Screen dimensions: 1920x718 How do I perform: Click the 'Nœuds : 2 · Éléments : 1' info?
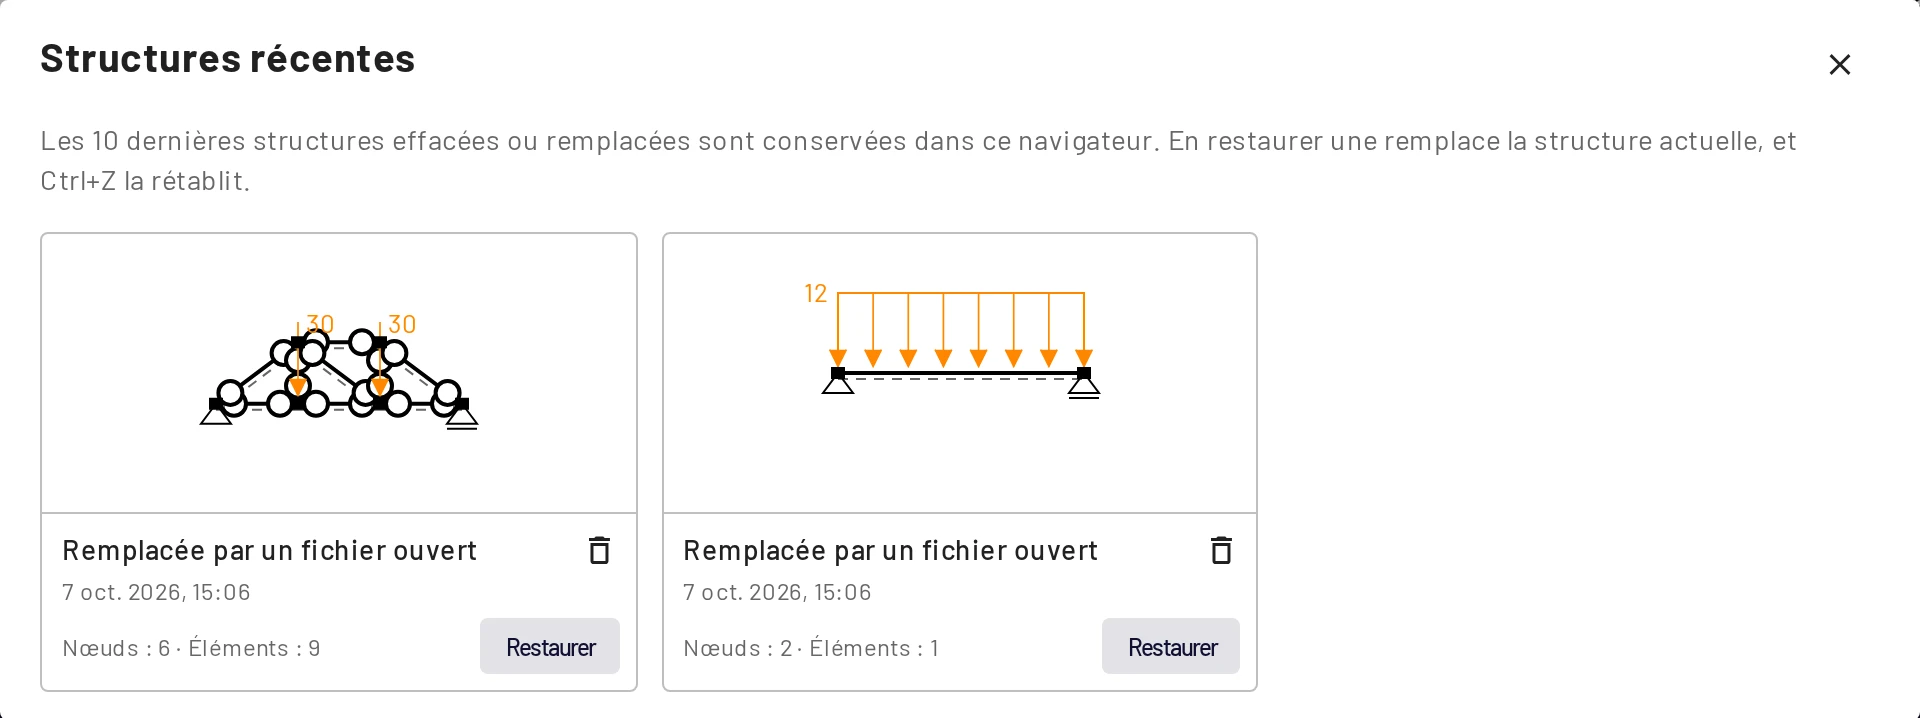811,648
